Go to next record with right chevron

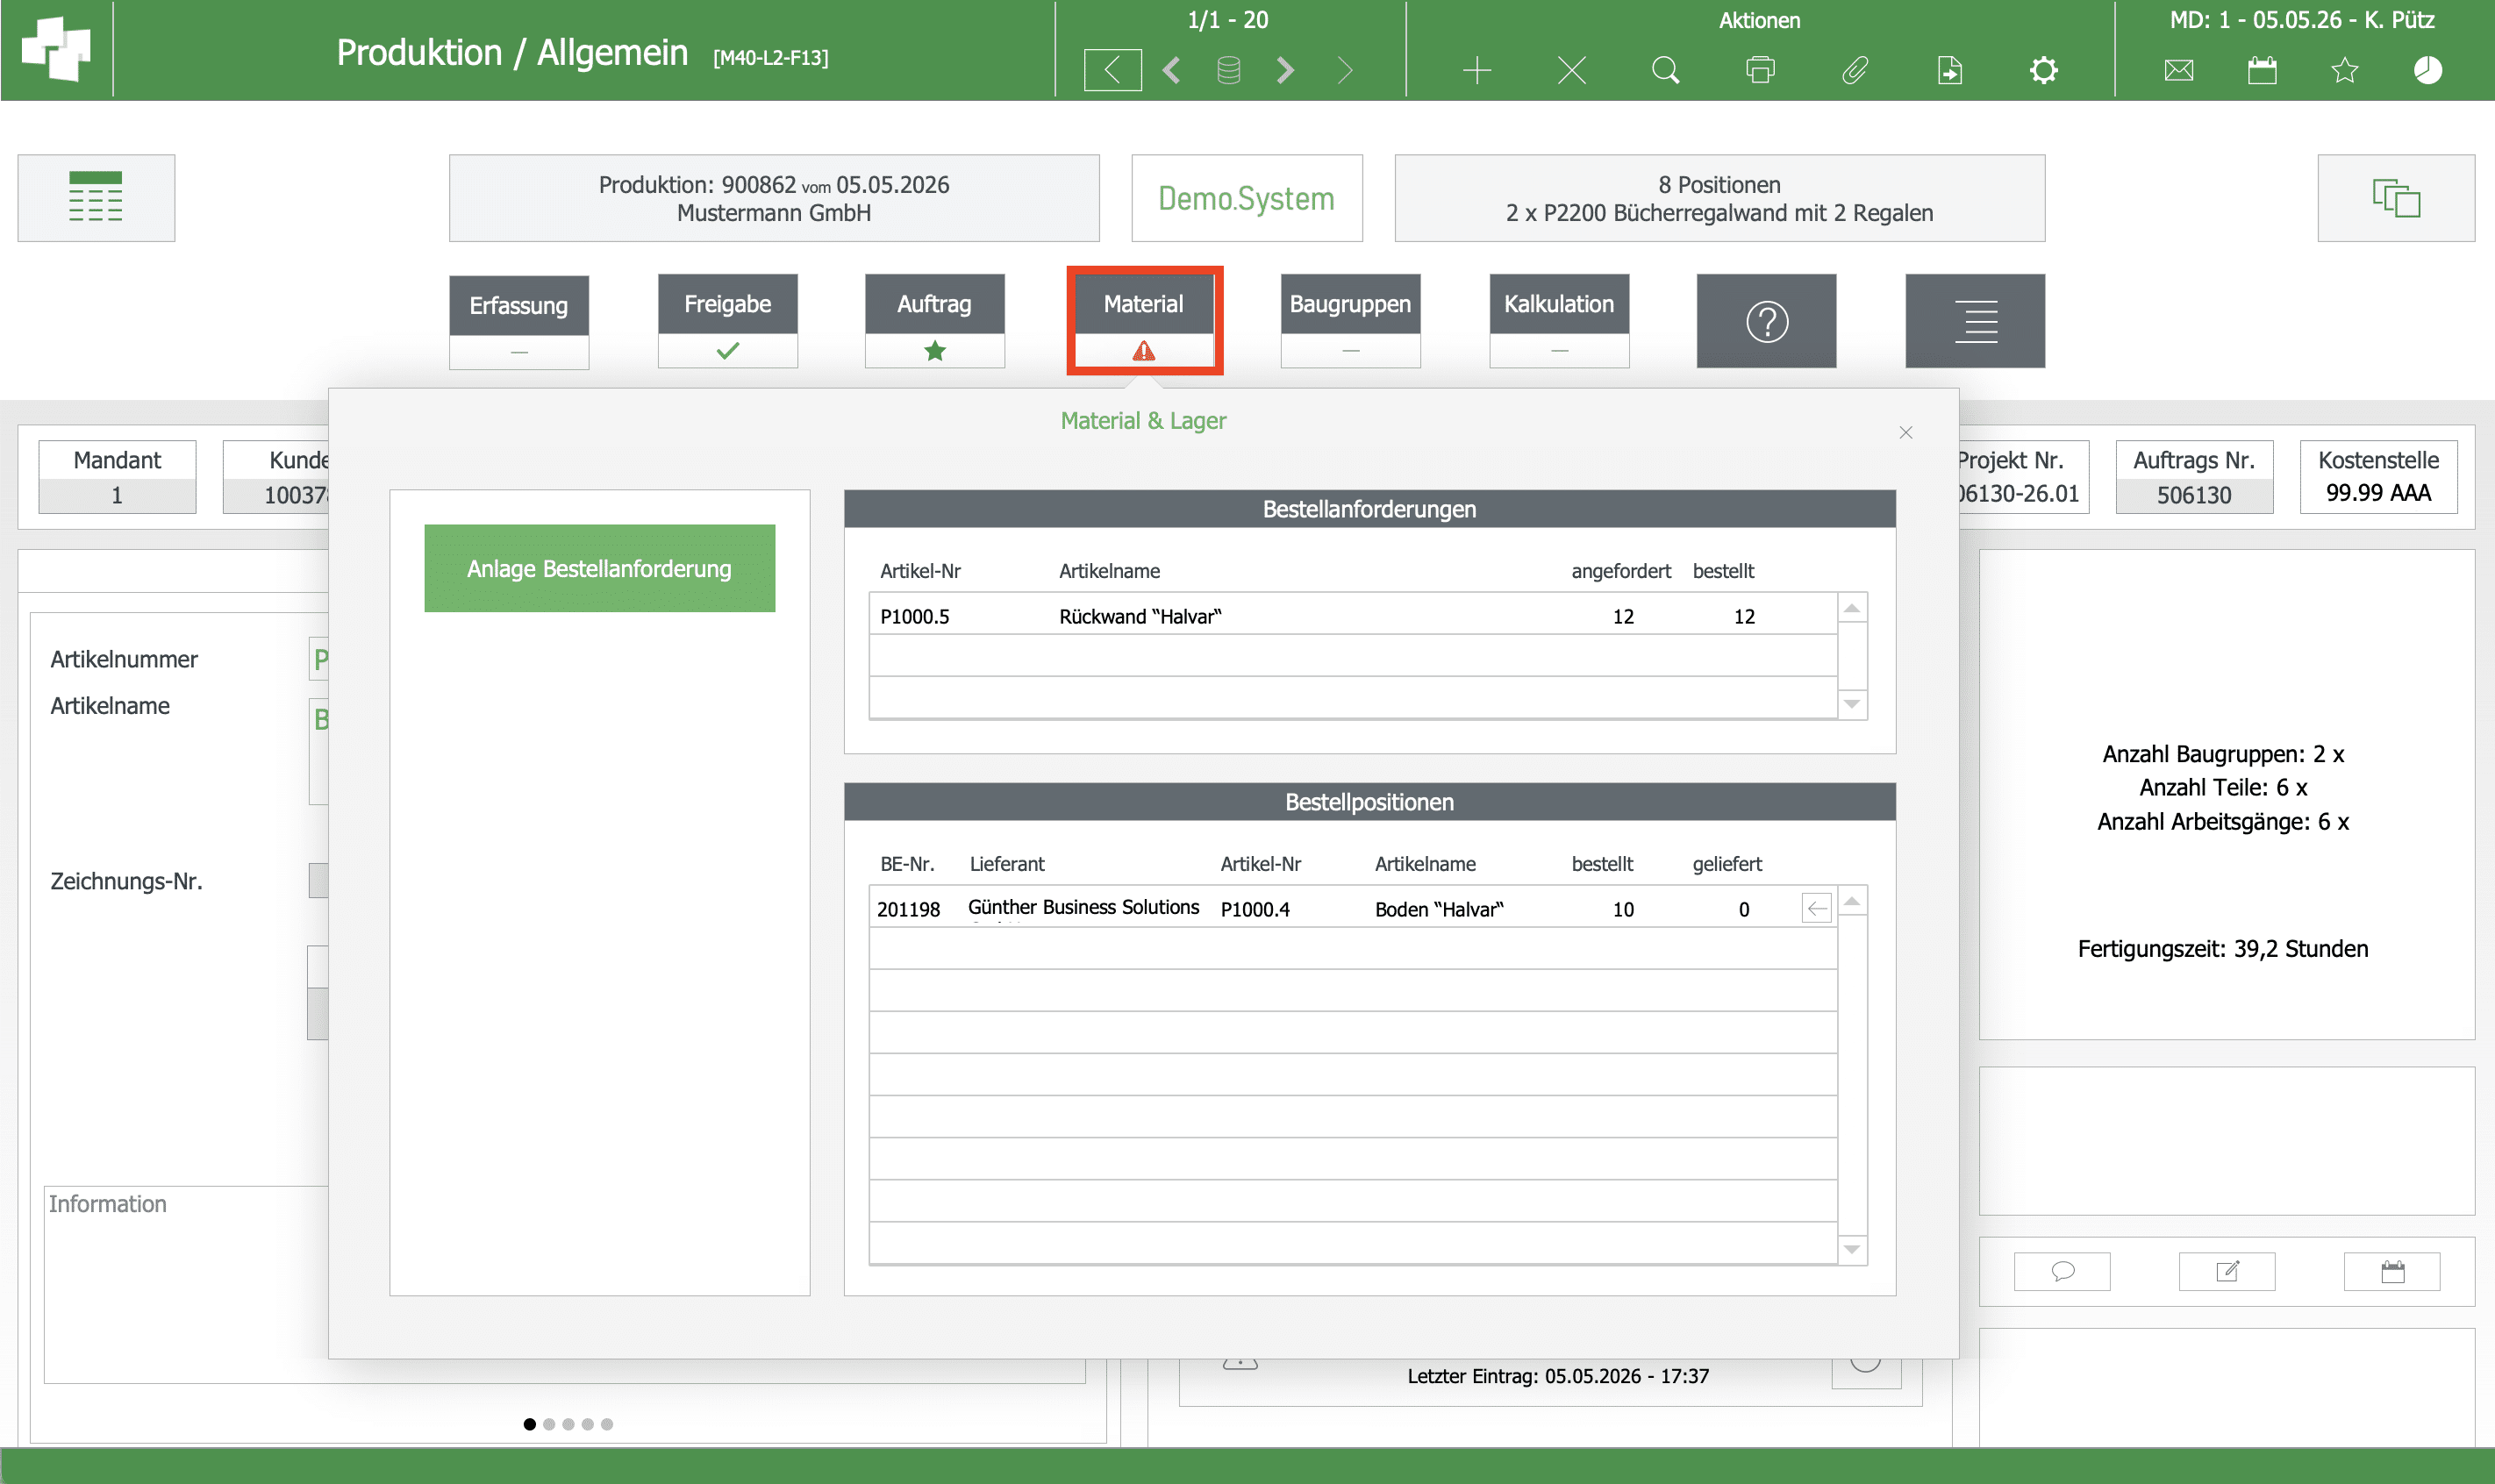tap(1285, 70)
